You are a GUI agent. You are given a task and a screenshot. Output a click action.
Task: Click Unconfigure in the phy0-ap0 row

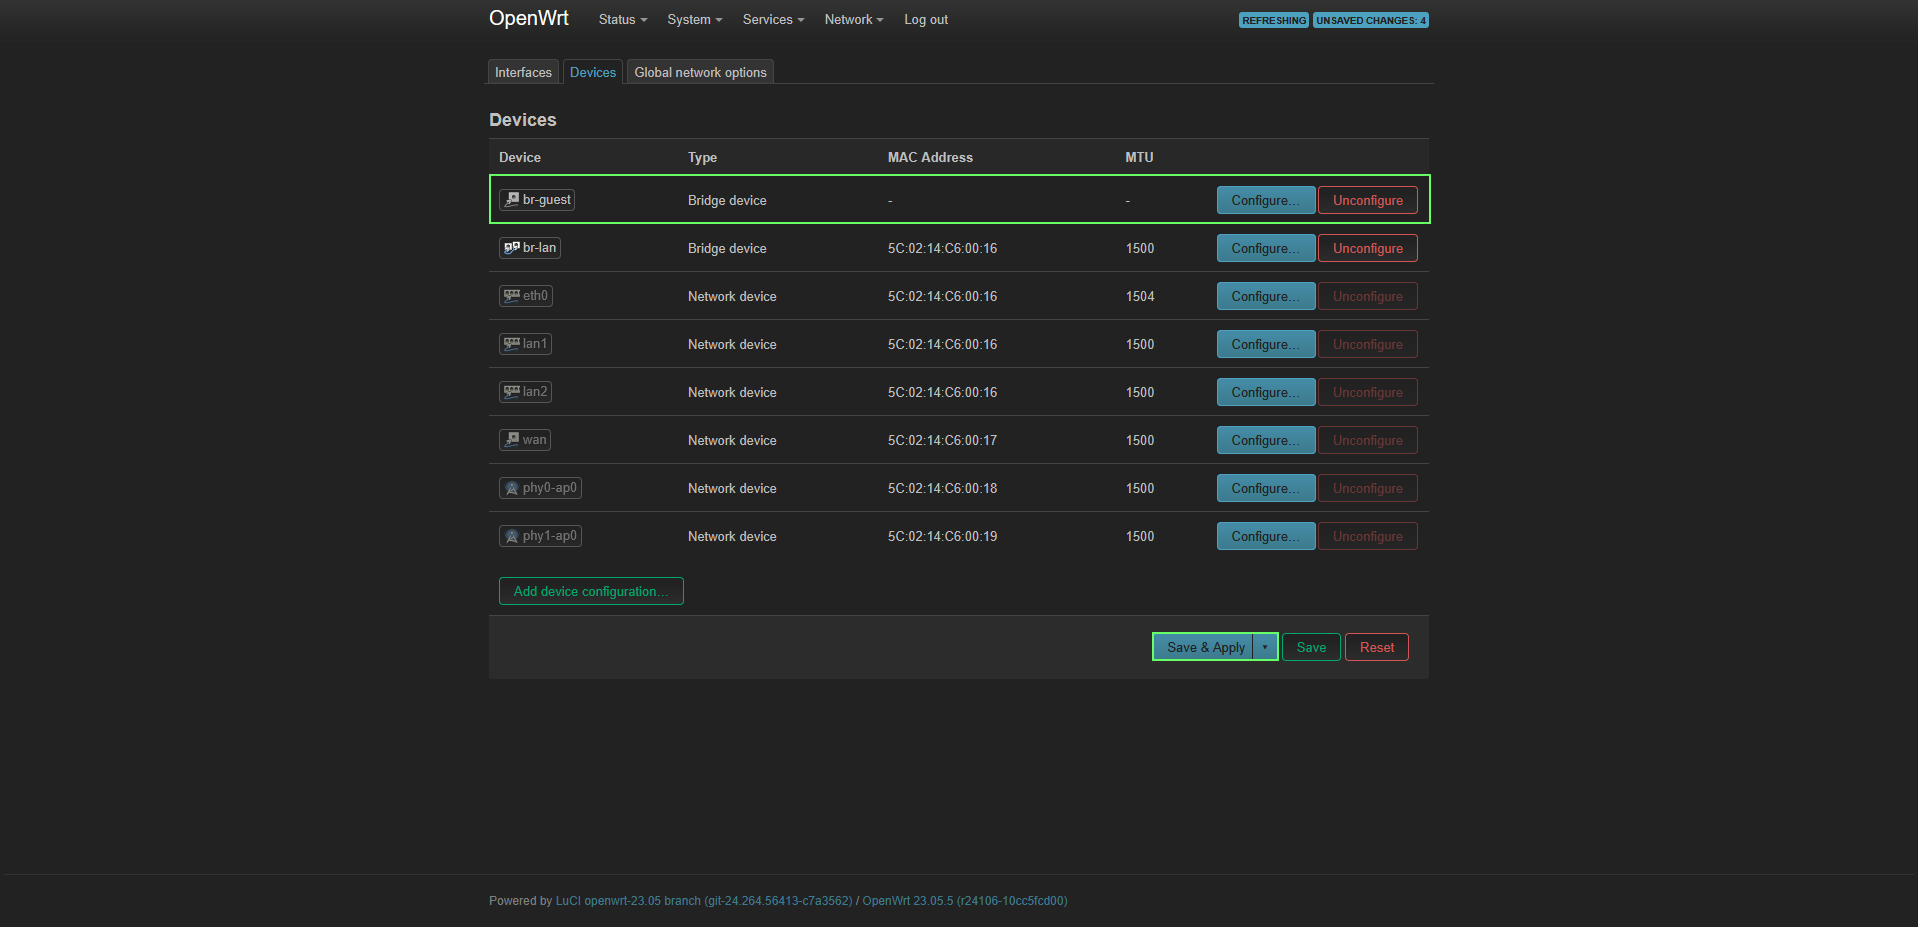point(1368,488)
